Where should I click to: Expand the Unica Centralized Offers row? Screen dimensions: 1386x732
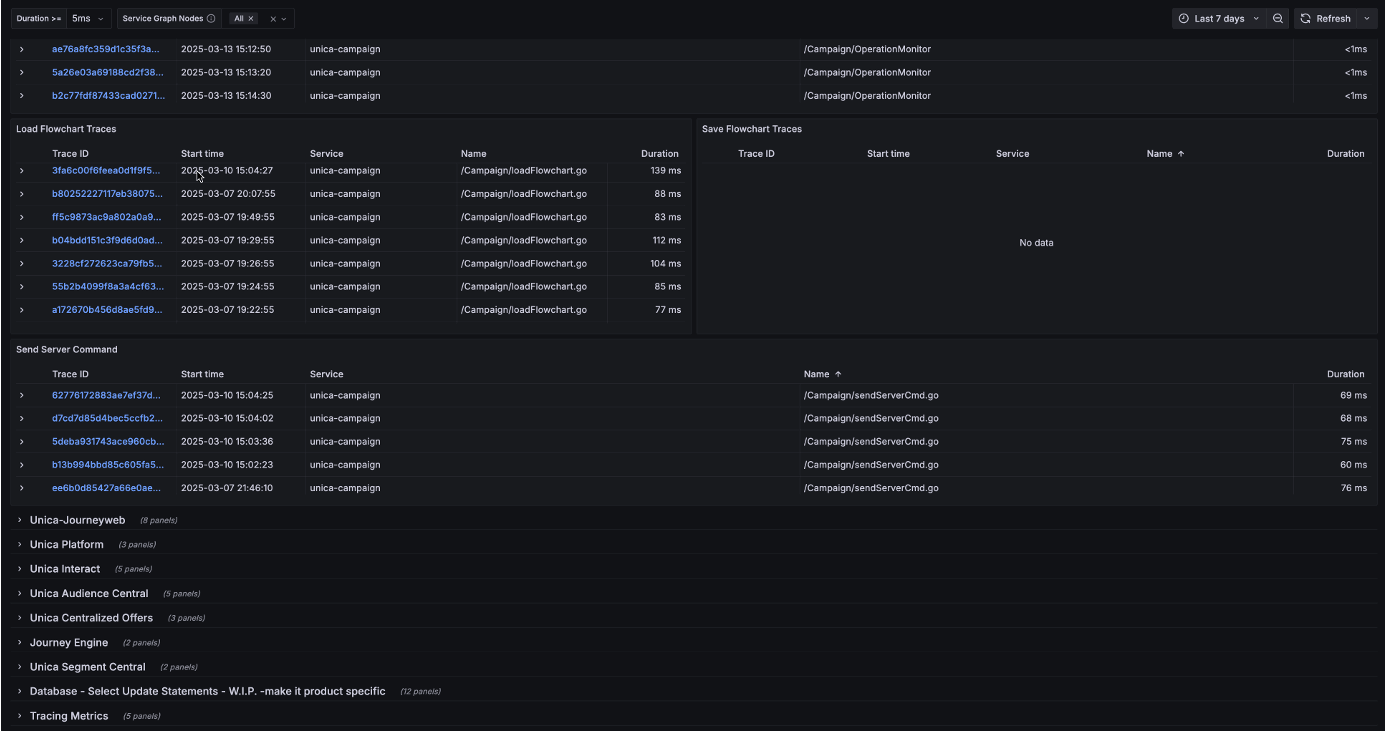92,618
